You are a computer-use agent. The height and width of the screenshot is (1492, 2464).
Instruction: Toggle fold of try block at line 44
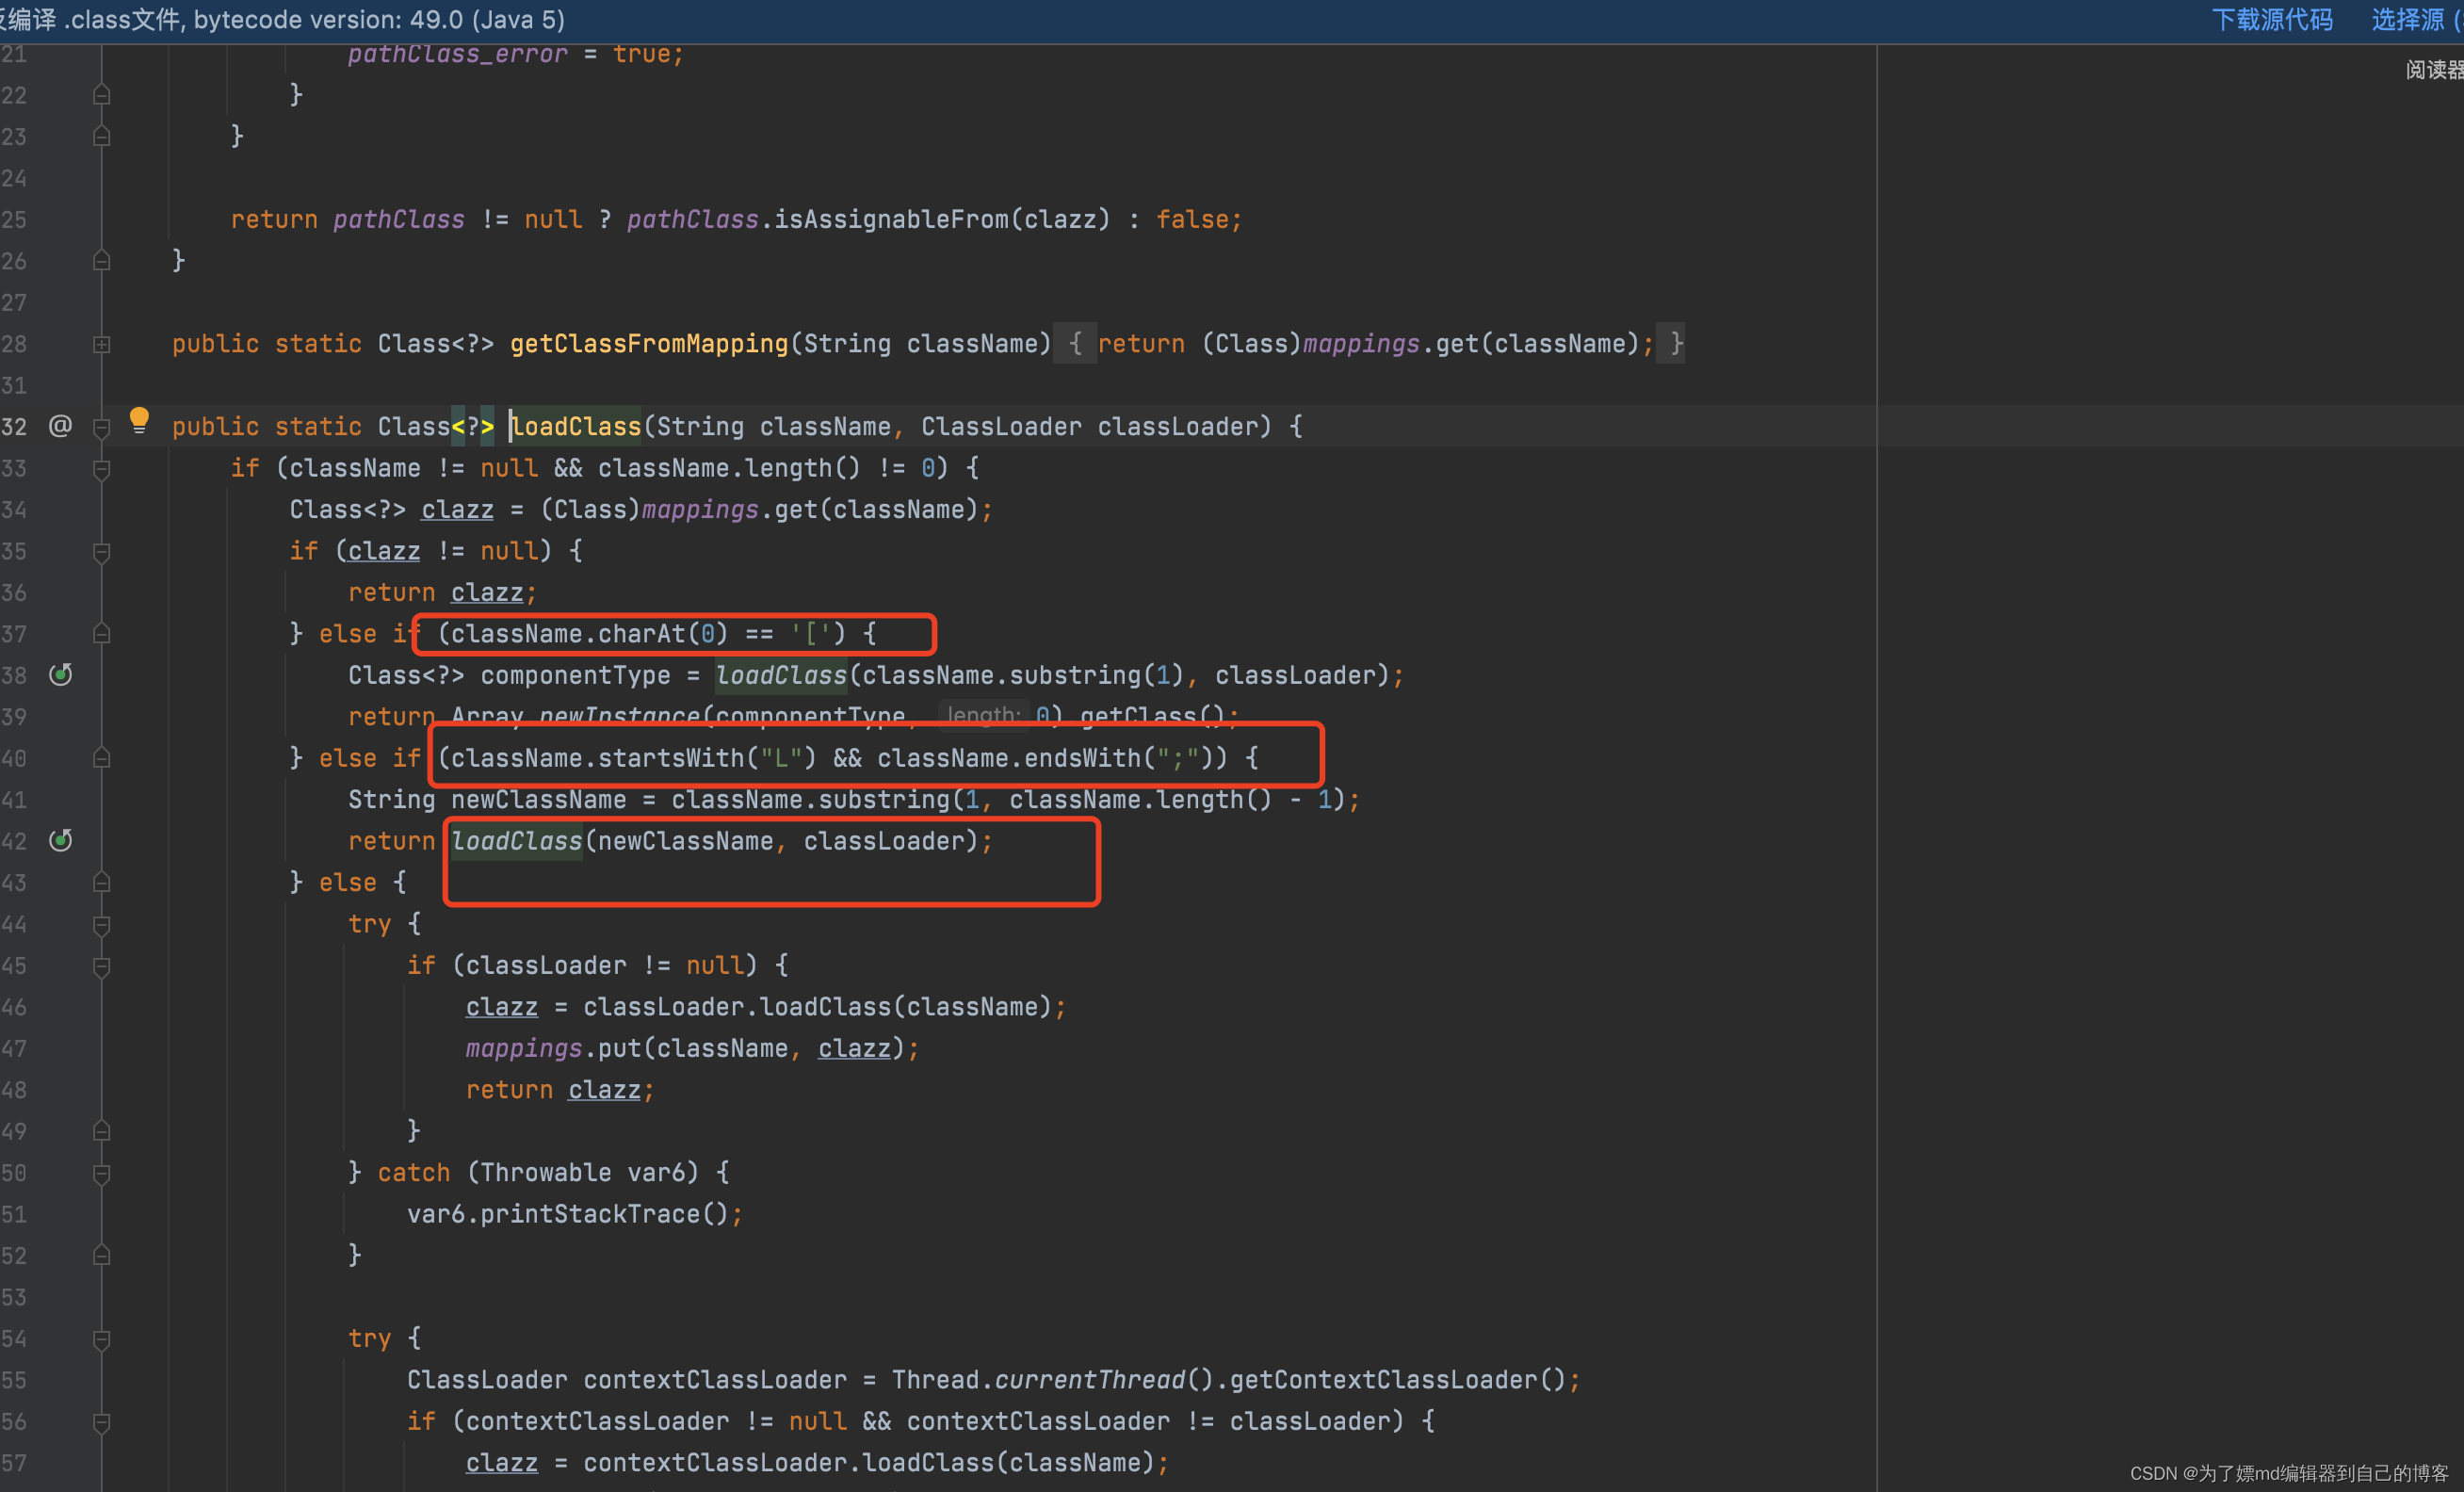click(101, 925)
